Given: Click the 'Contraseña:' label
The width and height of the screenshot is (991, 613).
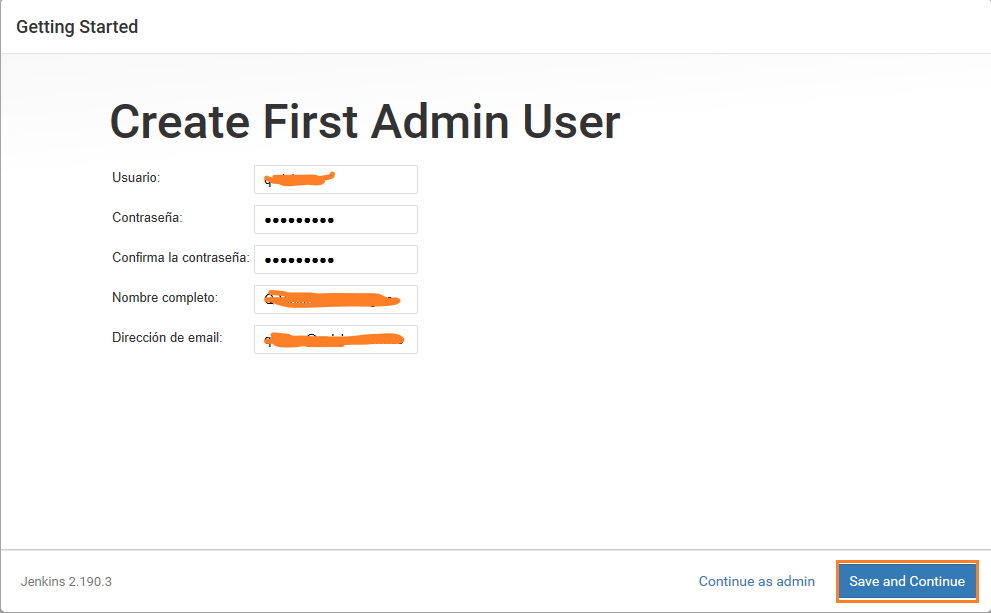Looking at the screenshot, I should coord(147,218).
